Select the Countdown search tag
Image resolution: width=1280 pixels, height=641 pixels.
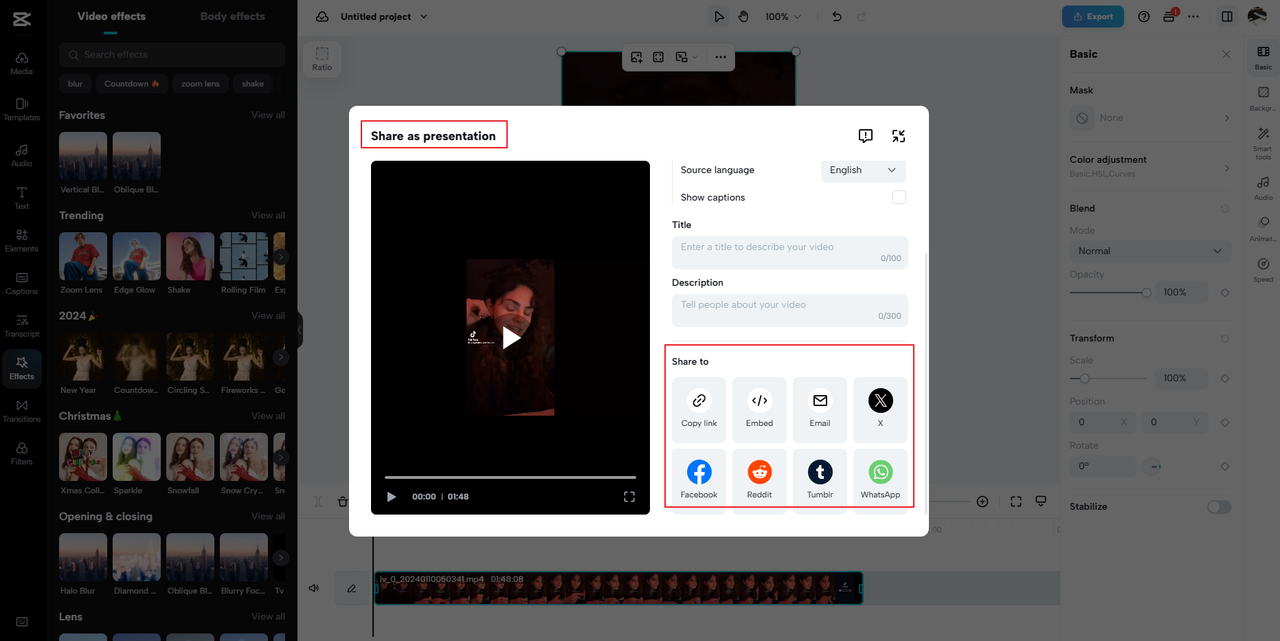pyautogui.click(x=132, y=84)
